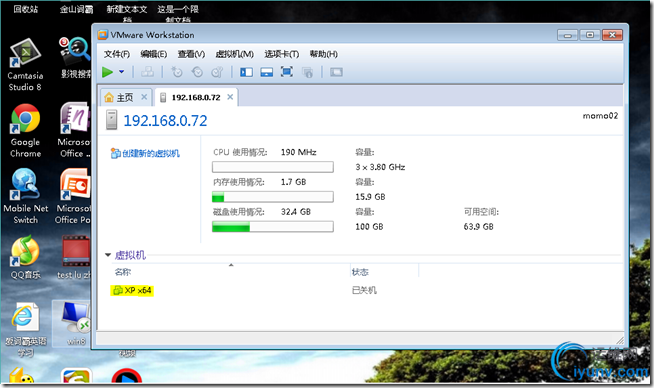The height and width of the screenshot is (388, 654).
Task: Collapse the 虚拟机 section
Action: coord(108,255)
